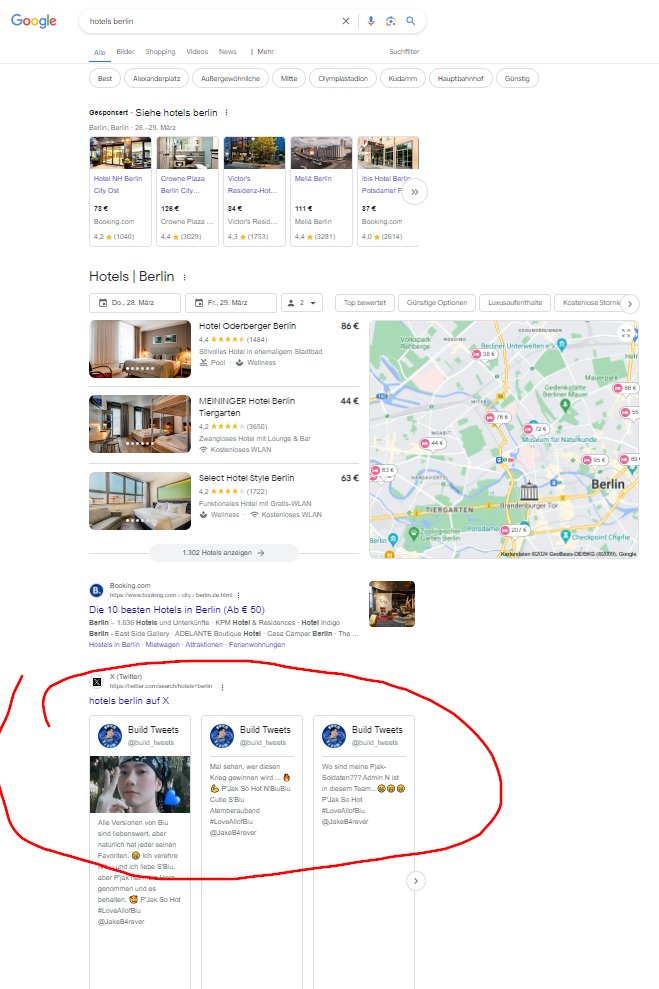Click the Brandenburger Tor landmark icon on map
This screenshot has width=659, height=989.
click(x=529, y=490)
